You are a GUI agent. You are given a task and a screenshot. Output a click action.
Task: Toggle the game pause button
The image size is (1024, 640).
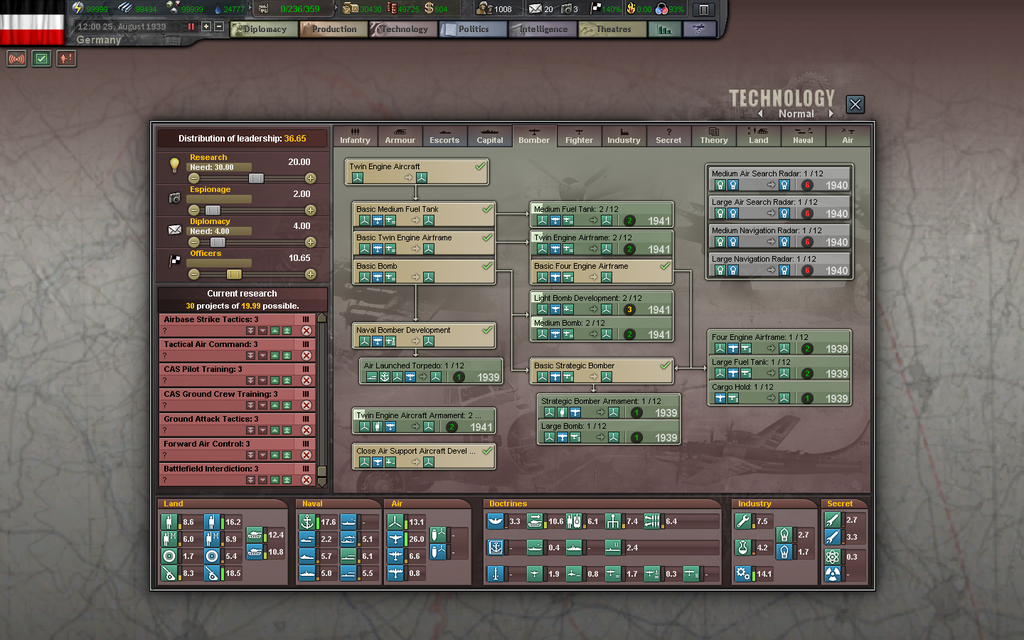(x=191, y=27)
